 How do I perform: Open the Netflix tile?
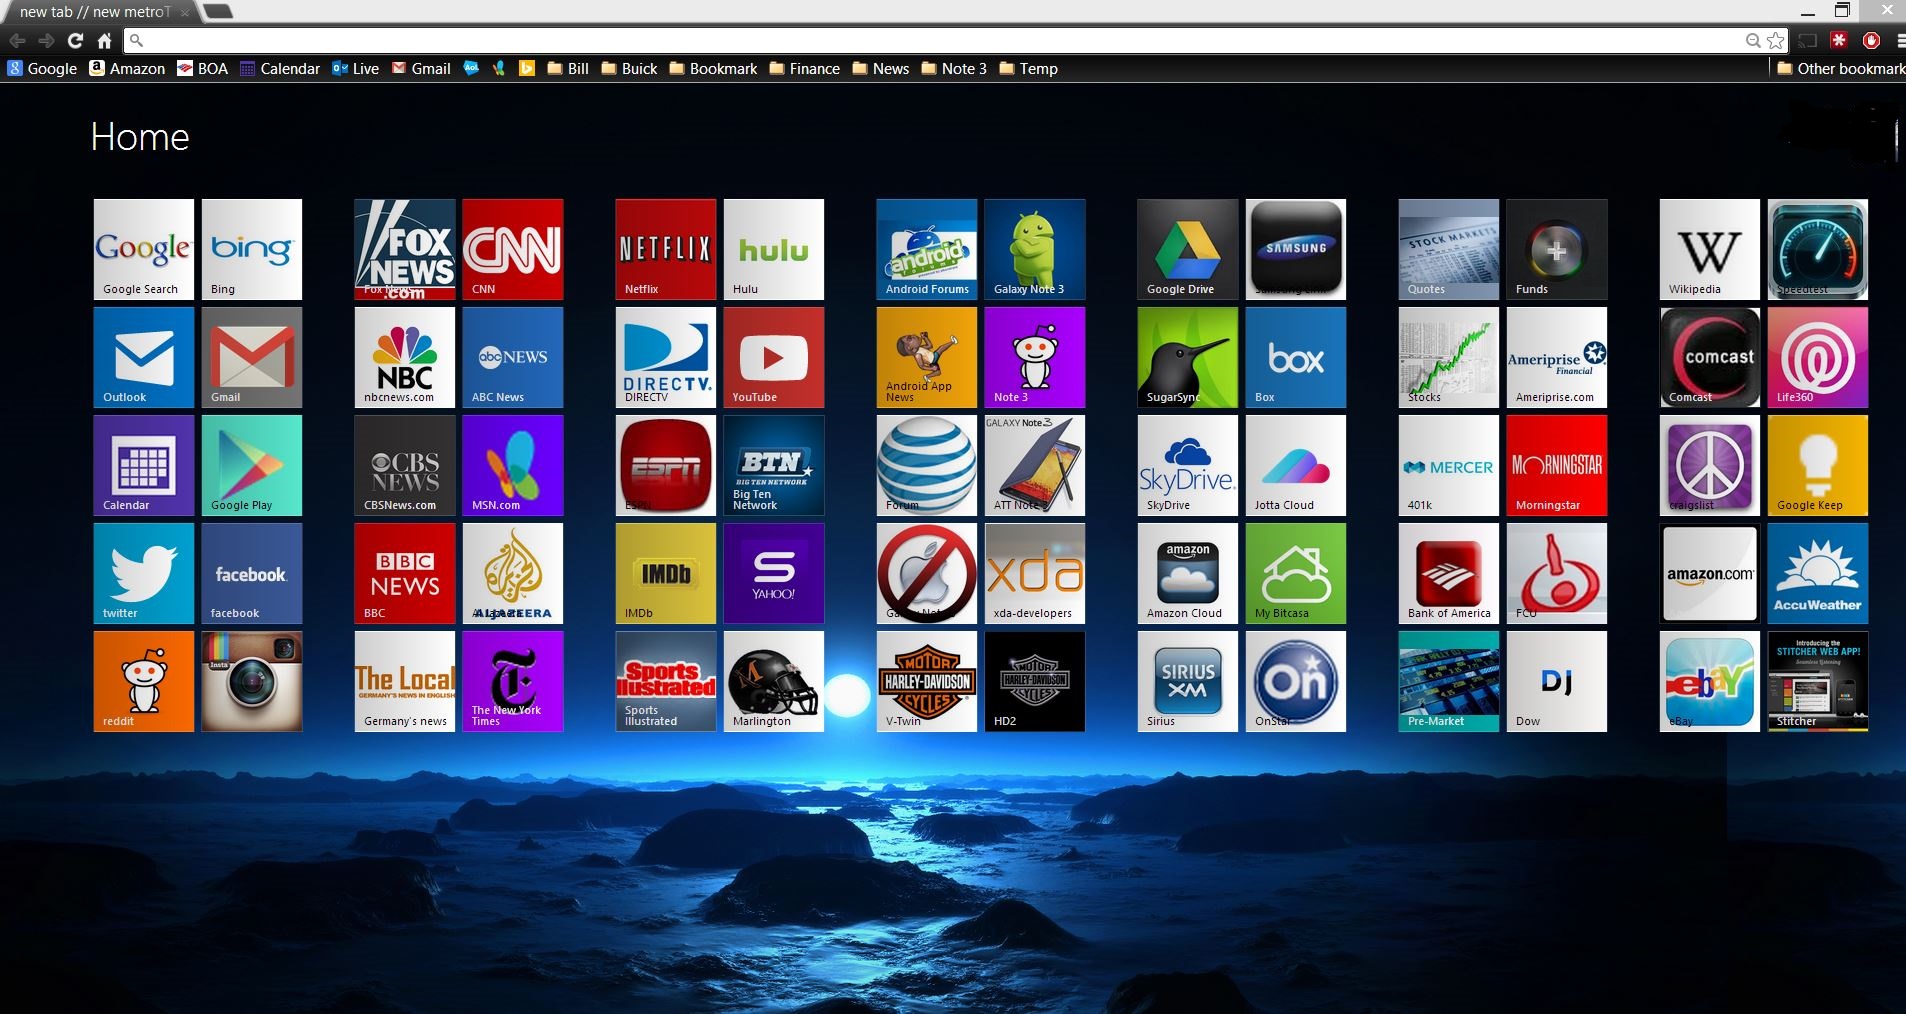click(666, 249)
